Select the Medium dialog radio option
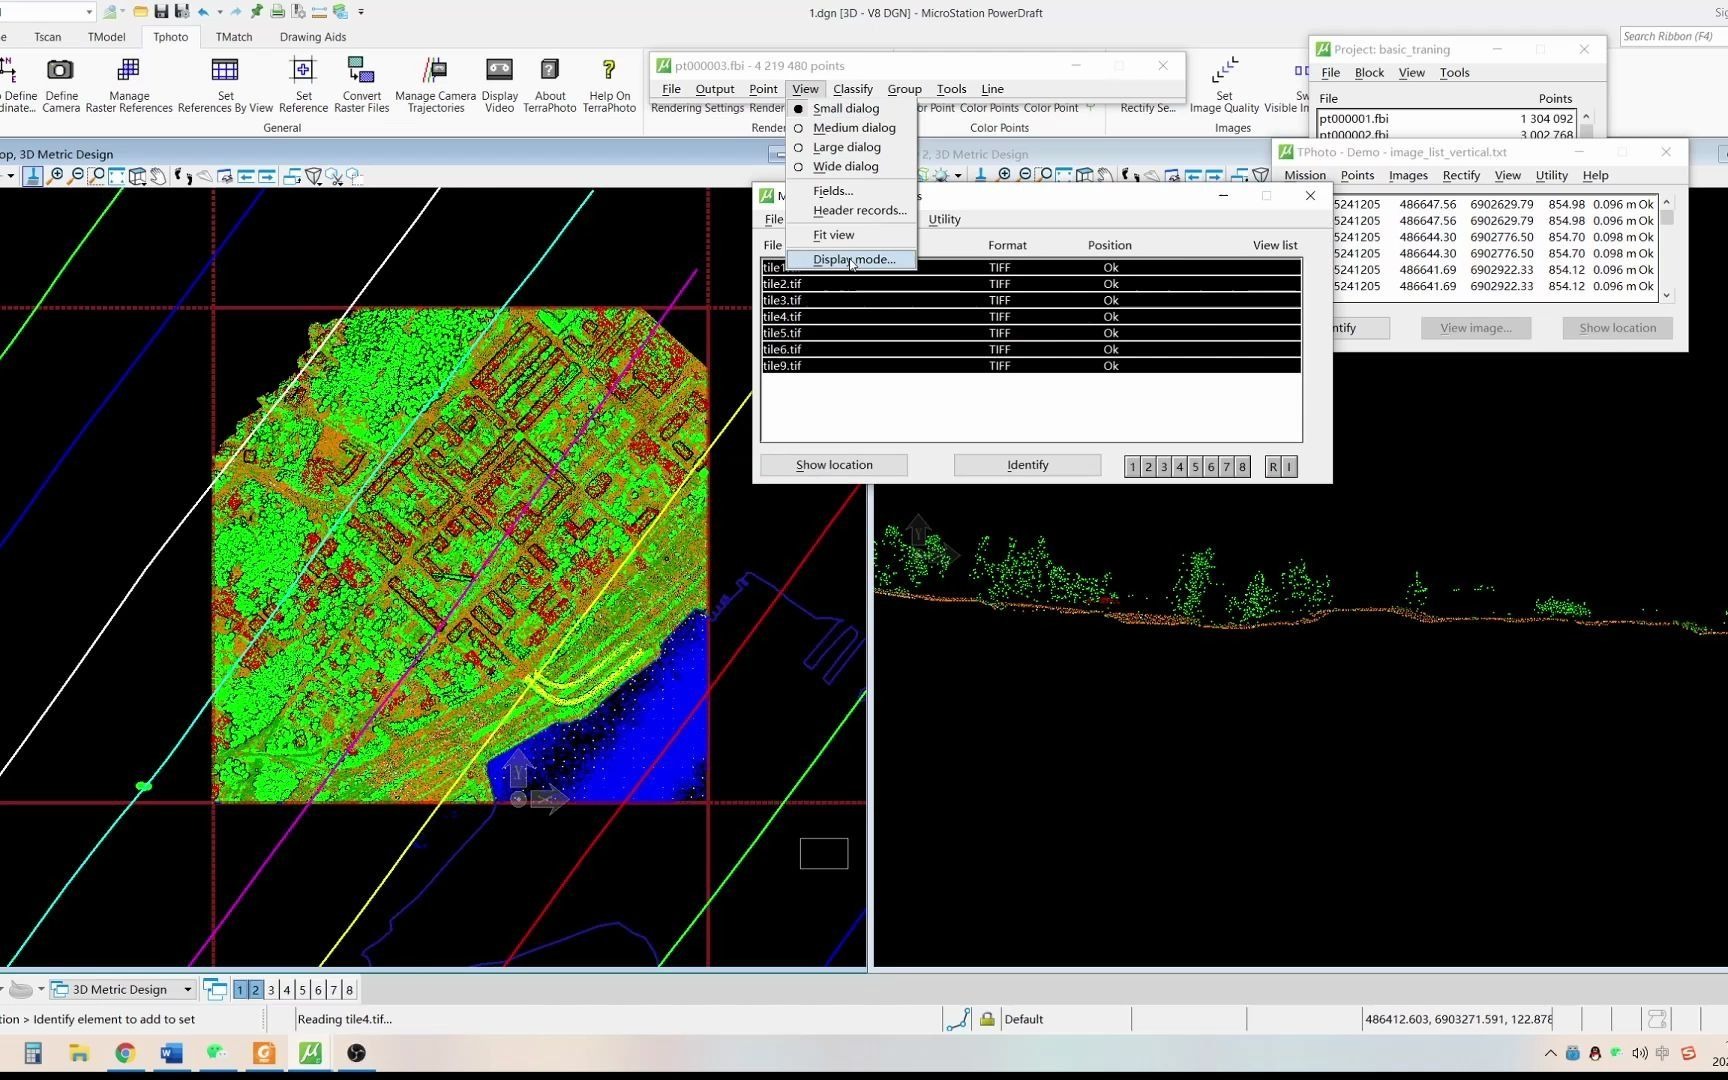The height and width of the screenshot is (1080, 1728). click(853, 128)
